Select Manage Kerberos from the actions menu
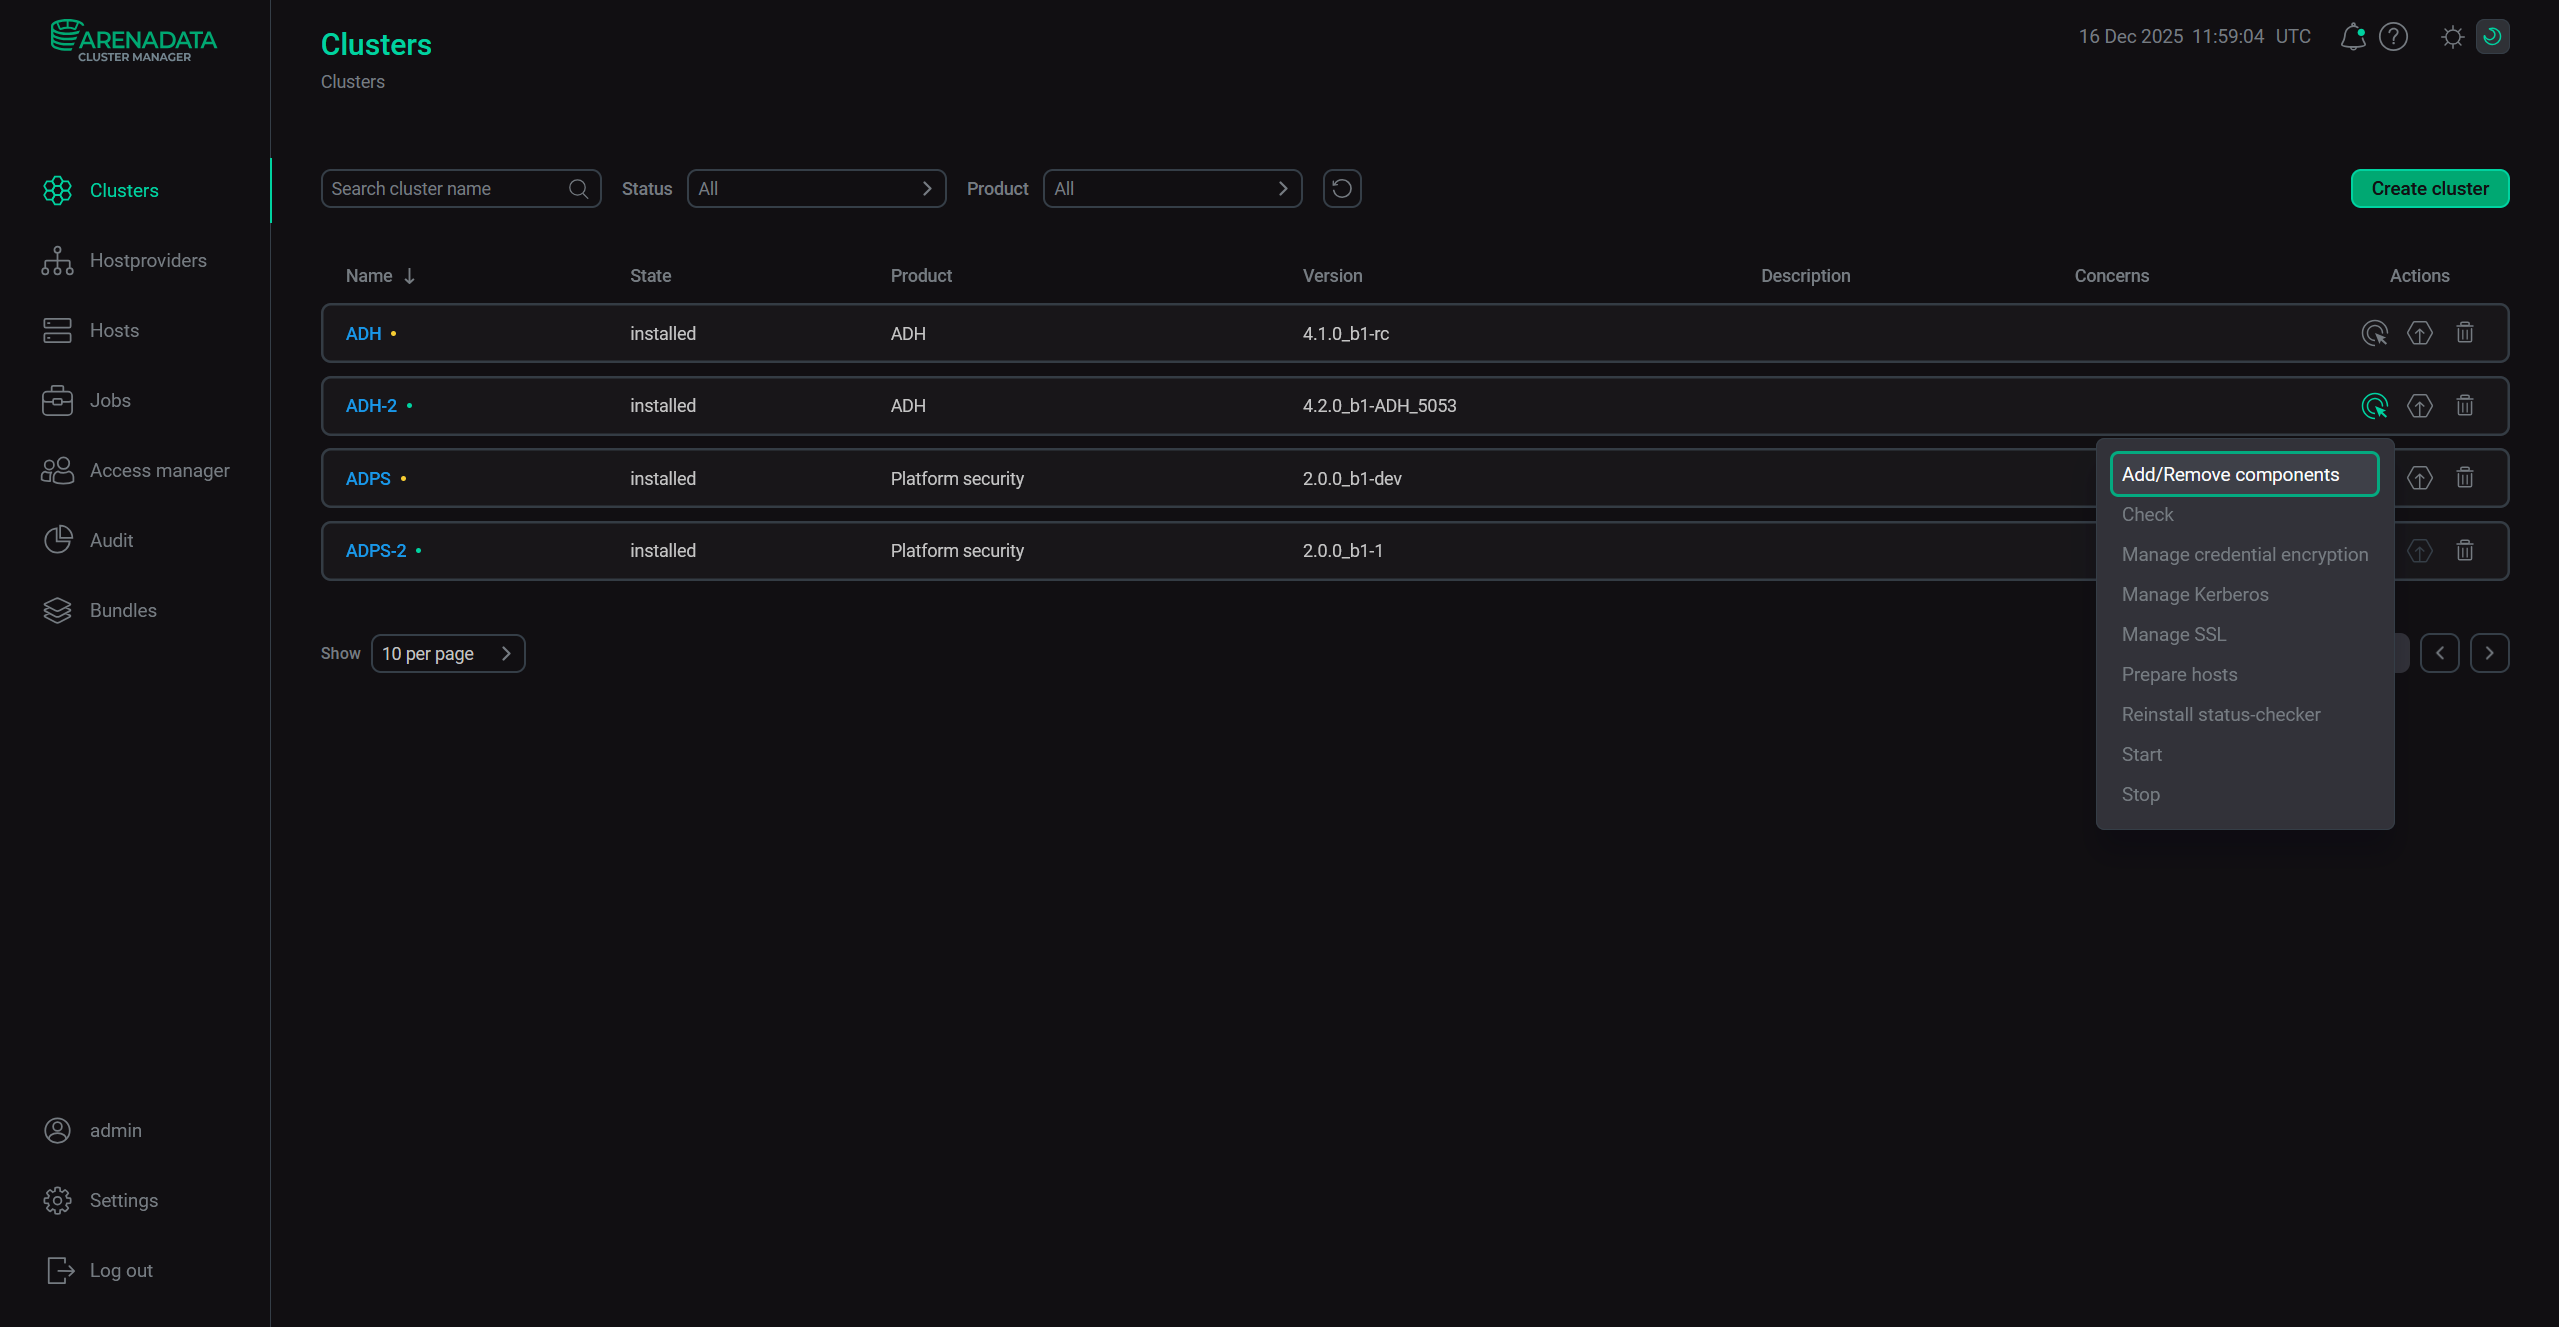Viewport: 2559px width, 1327px height. pyautogui.click(x=2195, y=594)
